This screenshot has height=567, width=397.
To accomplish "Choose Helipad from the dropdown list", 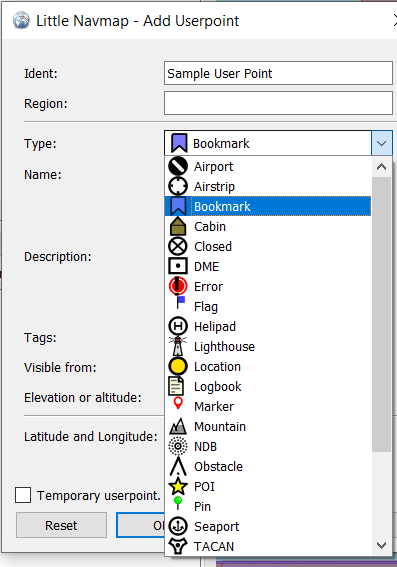I will pos(268,326).
